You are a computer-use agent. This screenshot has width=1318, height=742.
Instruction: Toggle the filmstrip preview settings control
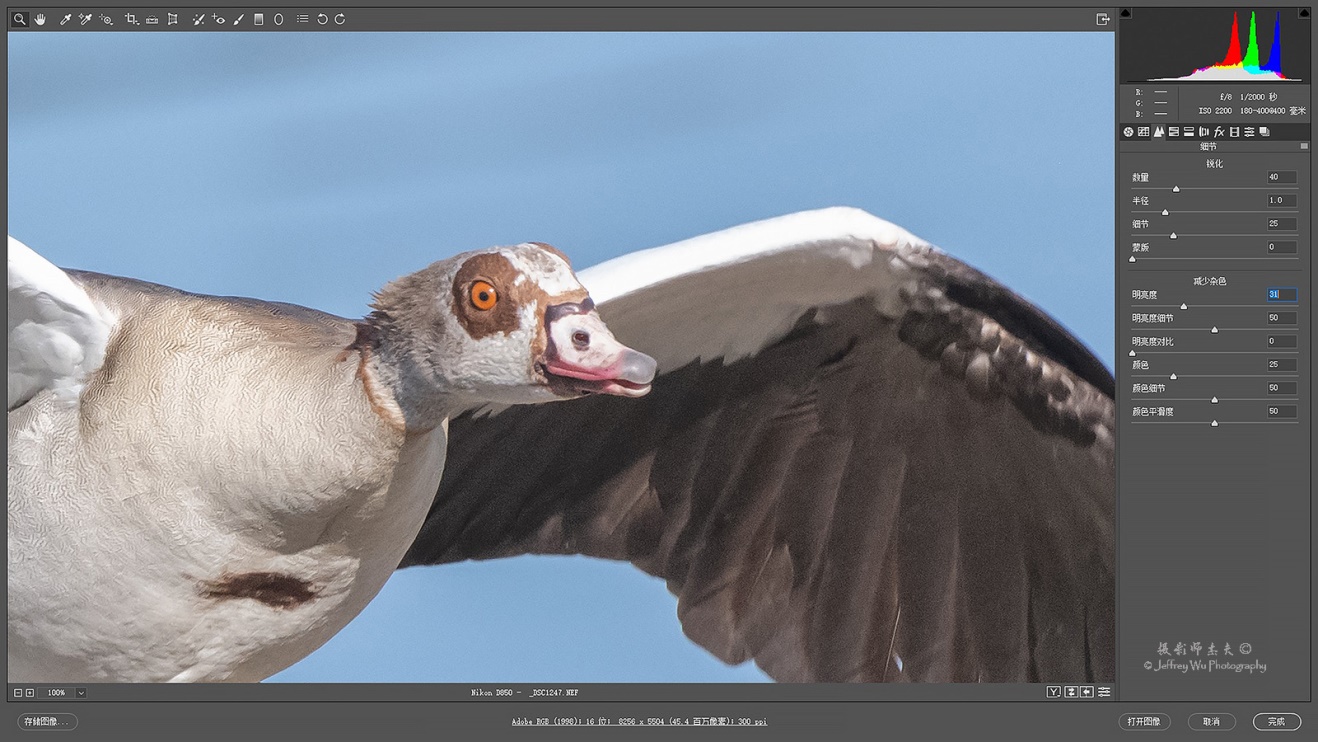(x=1103, y=691)
